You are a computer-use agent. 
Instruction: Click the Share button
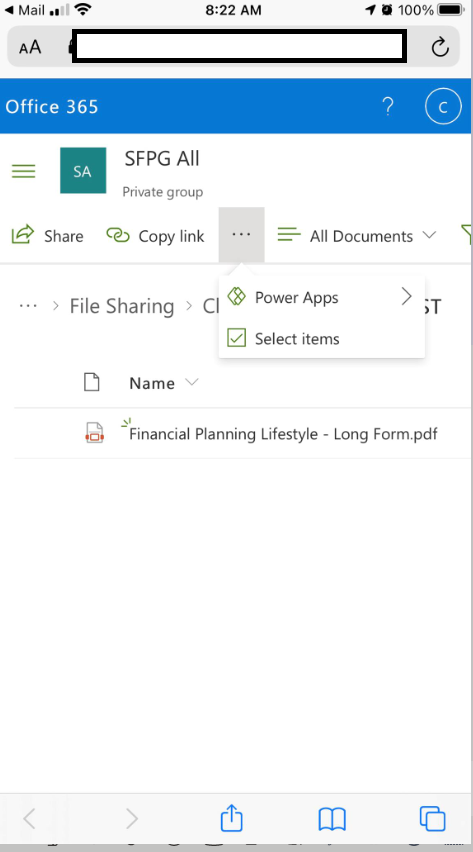47,236
